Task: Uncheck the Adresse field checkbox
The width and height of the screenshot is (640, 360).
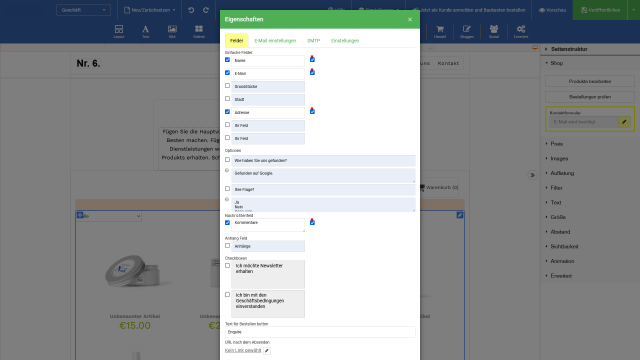Action: coord(227,112)
